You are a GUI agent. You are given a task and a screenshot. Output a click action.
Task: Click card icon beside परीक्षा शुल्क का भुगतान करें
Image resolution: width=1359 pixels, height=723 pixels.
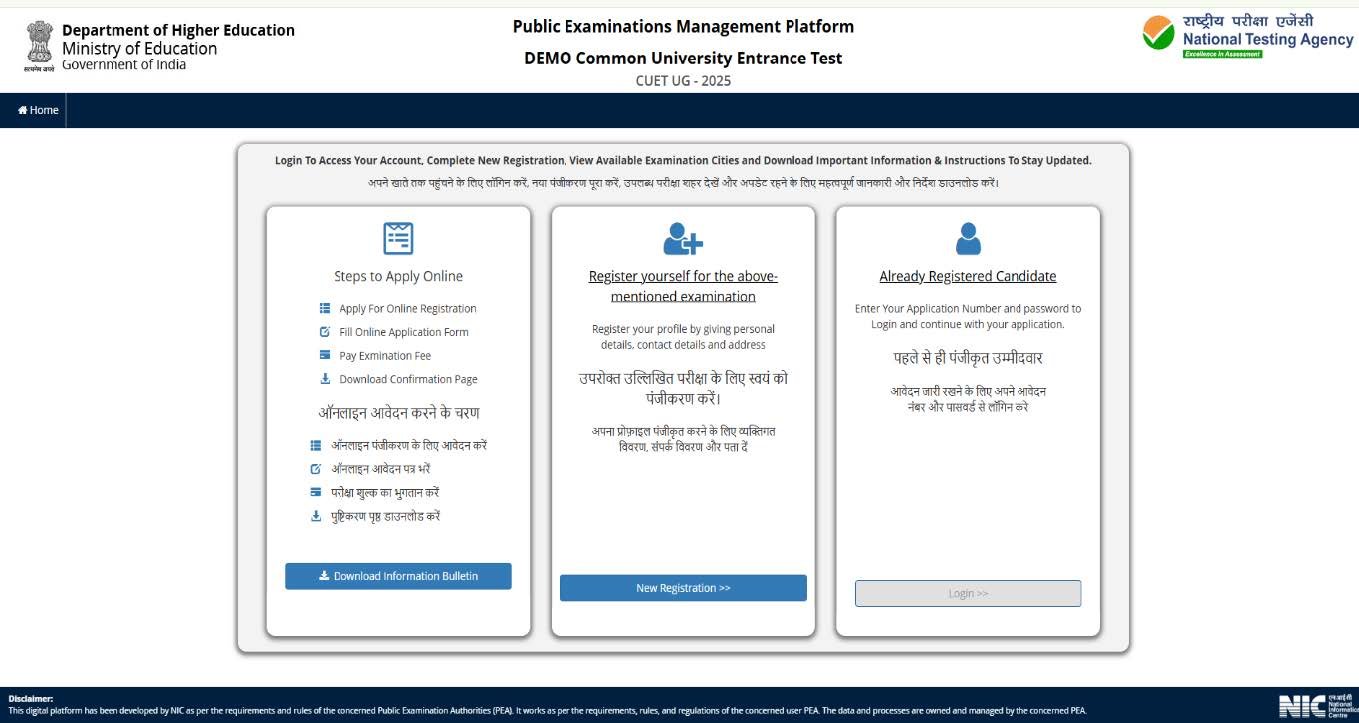point(316,492)
